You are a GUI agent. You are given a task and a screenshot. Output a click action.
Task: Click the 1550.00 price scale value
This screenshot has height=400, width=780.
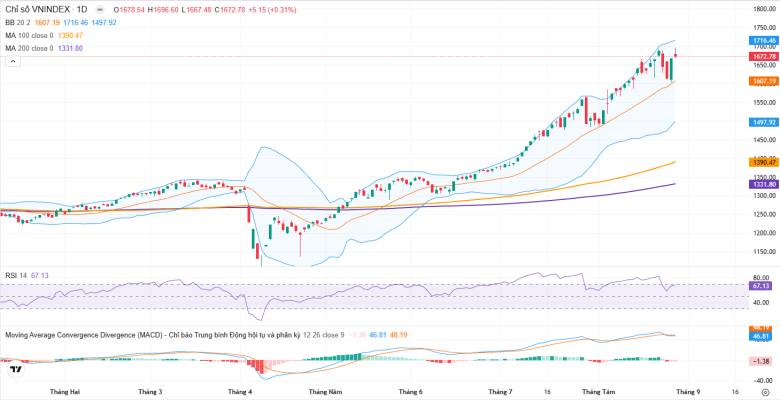tap(766, 102)
